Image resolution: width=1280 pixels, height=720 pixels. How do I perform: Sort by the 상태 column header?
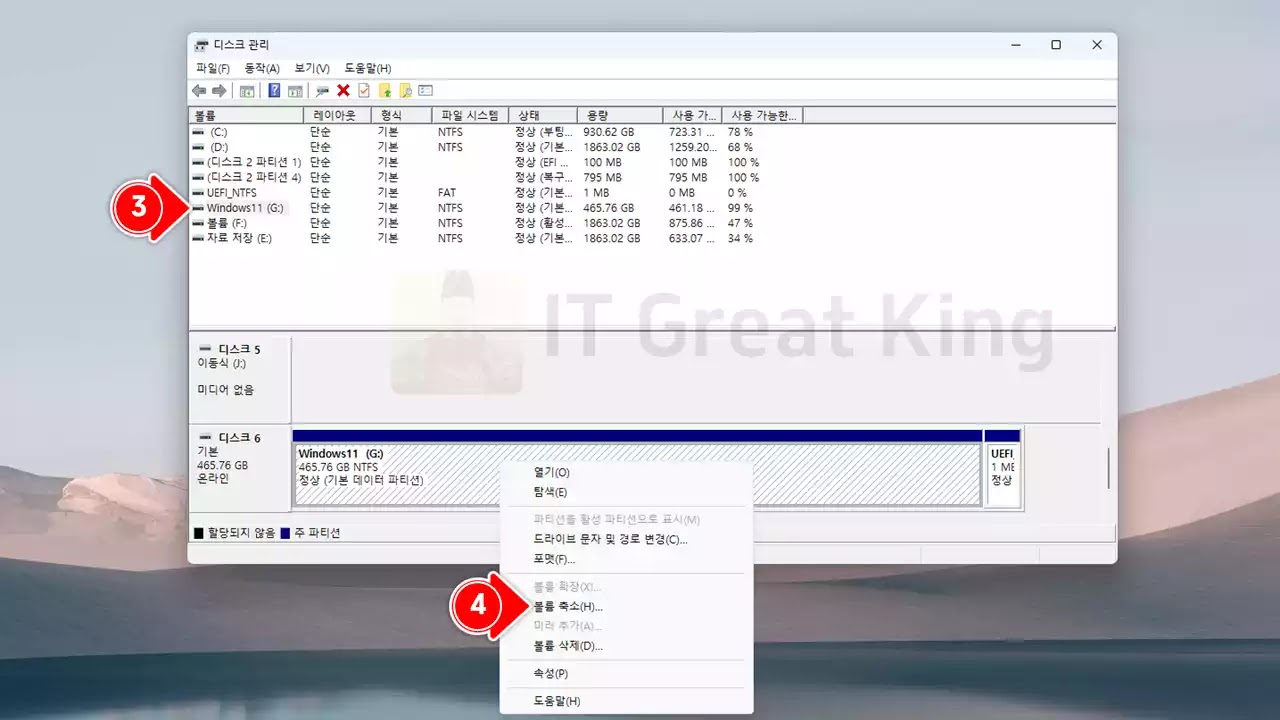pyautogui.click(x=543, y=115)
